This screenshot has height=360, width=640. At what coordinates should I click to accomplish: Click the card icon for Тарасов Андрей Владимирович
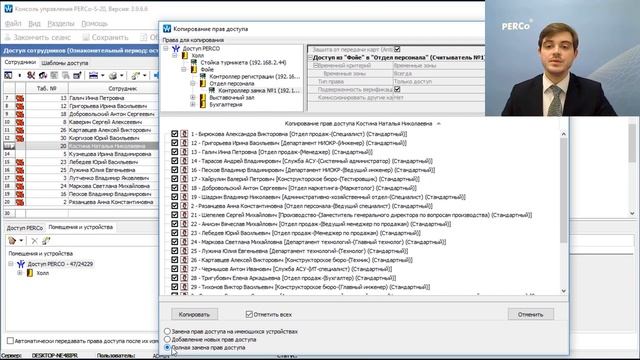coord(184,161)
